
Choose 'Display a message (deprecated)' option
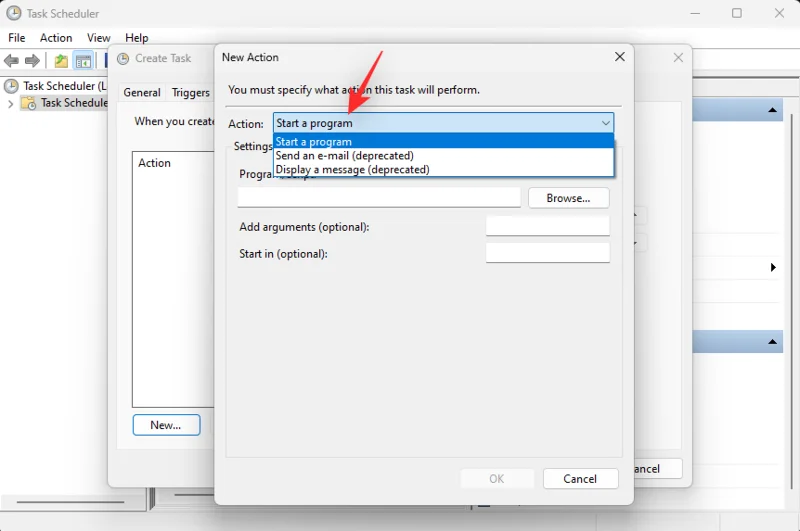click(x=443, y=169)
